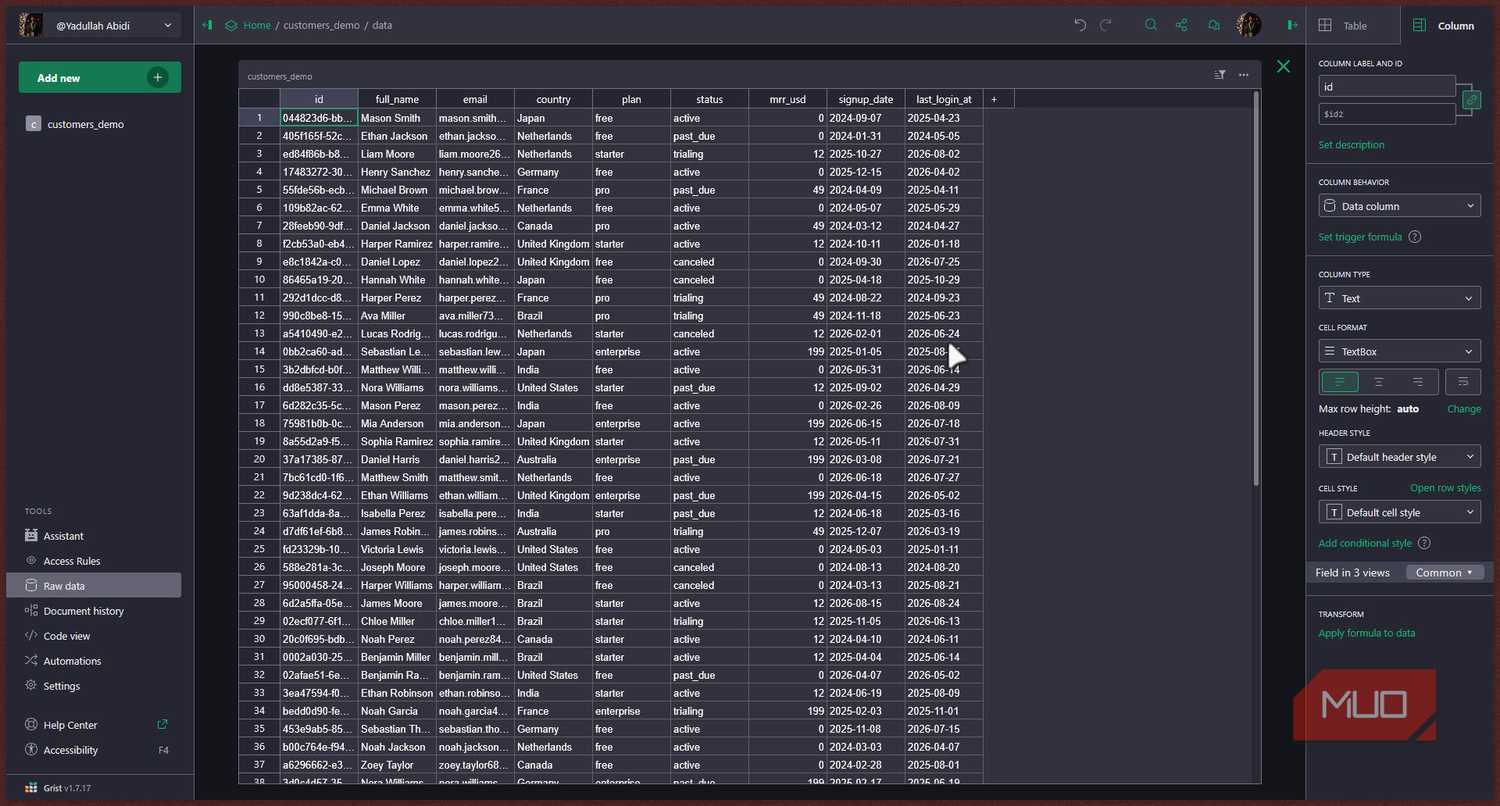Toggle text wrapping button
This screenshot has width=1500, height=806.
point(1464,382)
